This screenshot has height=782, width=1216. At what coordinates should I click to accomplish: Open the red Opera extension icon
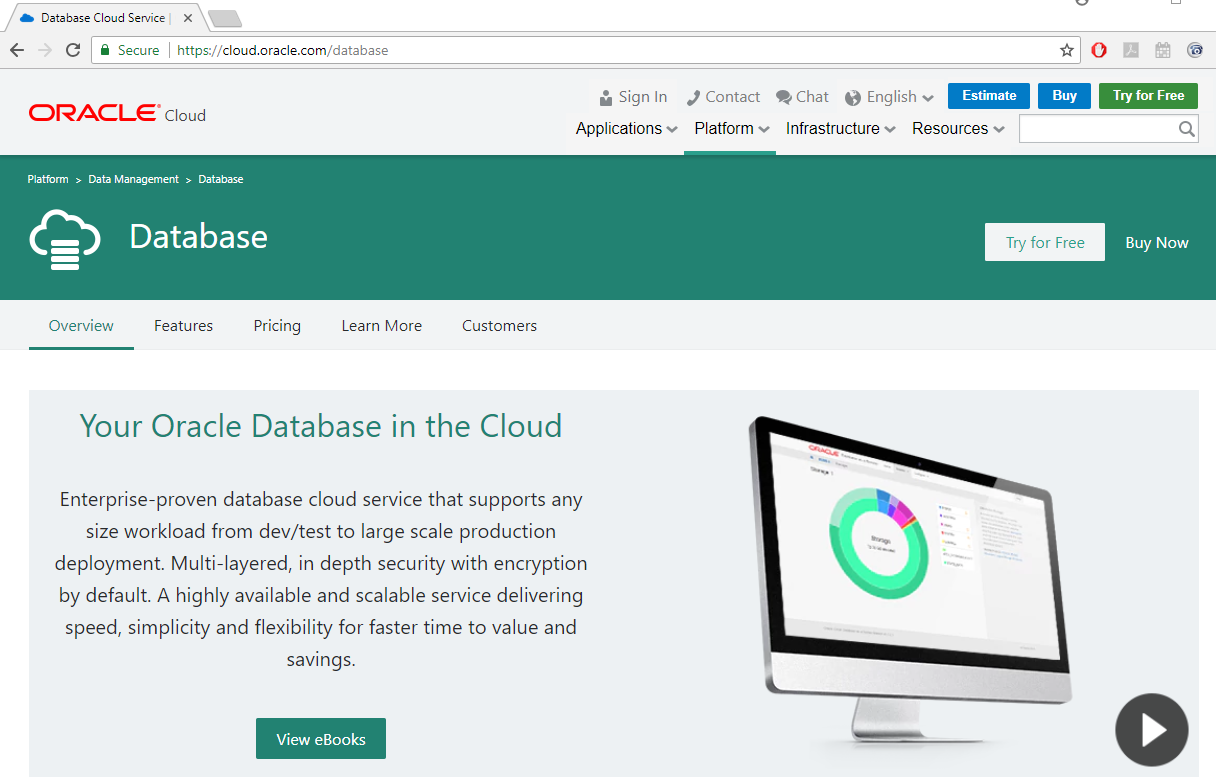click(1099, 50)
